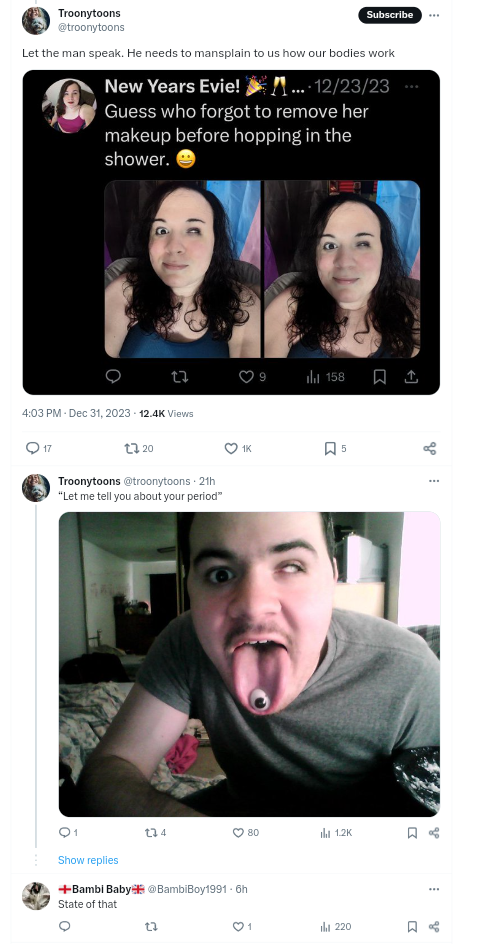Viewport: 477px width, 944px height.
Task: Show replies under the thread
Action: click(x=88, y=860)
